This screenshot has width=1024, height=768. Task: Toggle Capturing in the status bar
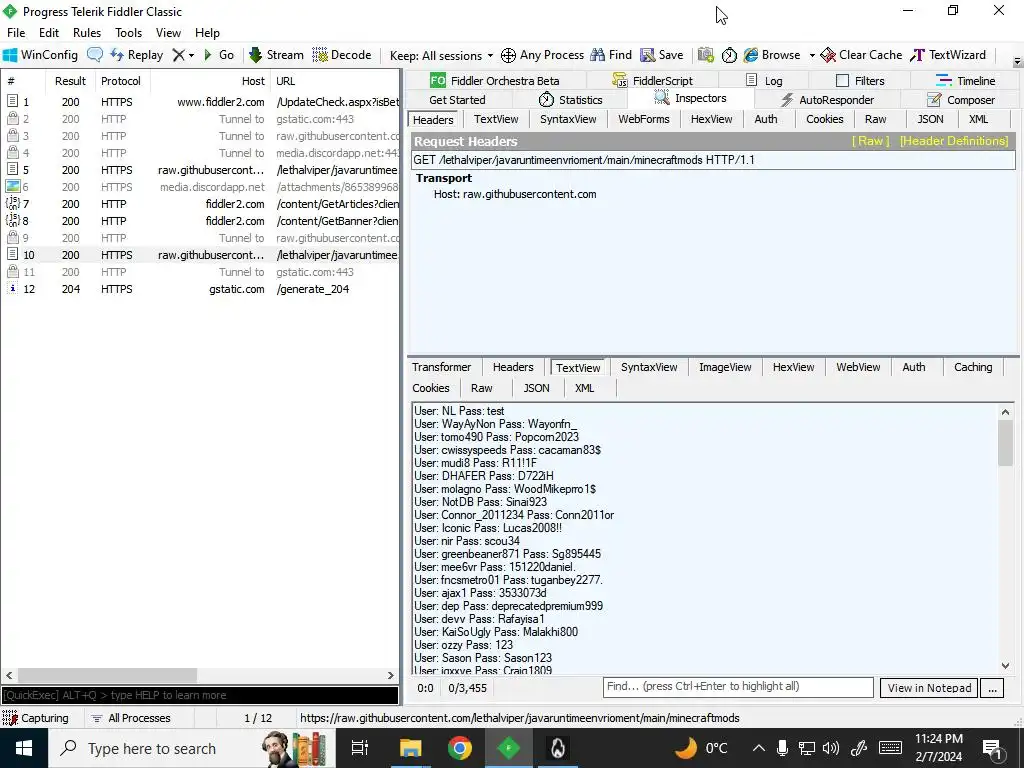[36, 718]
